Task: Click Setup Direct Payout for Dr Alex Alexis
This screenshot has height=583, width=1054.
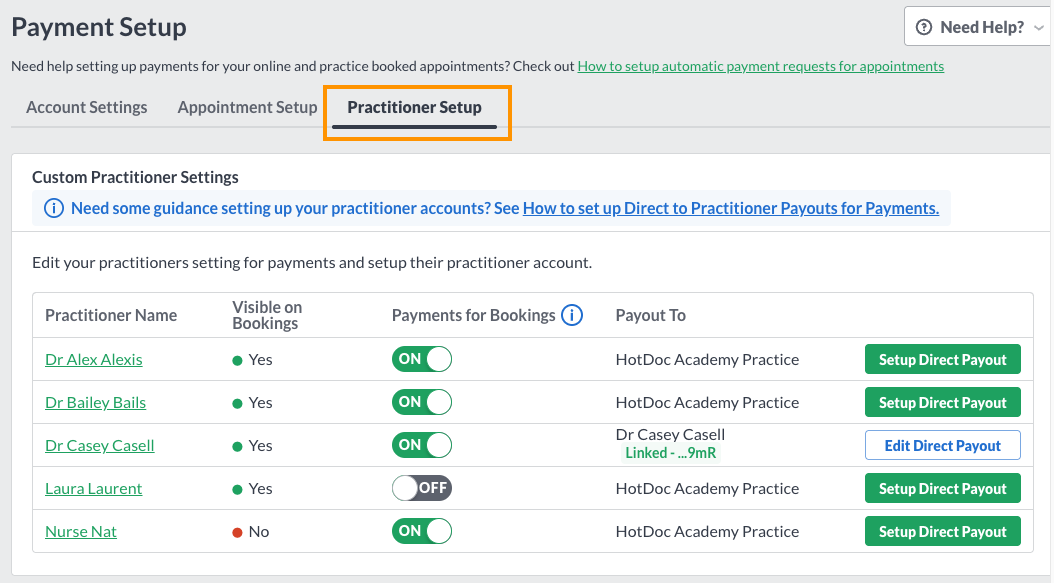Action: pyautogui.click(x=942, y=360)
